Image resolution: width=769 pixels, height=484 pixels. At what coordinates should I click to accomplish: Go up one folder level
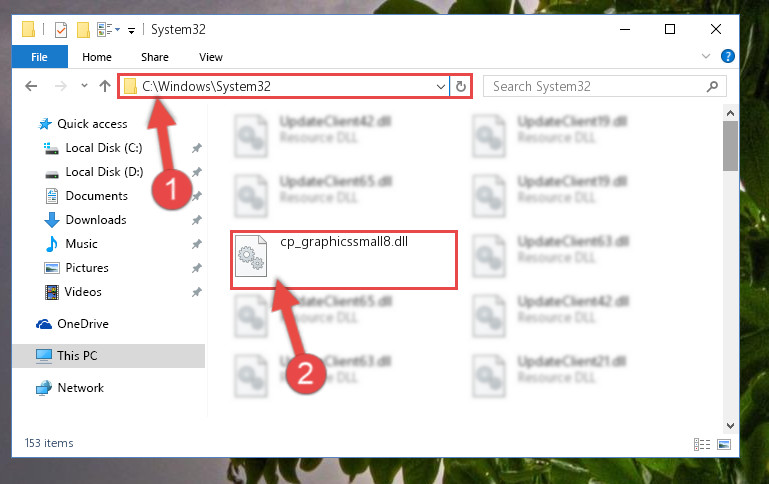[x=104, y=86]
